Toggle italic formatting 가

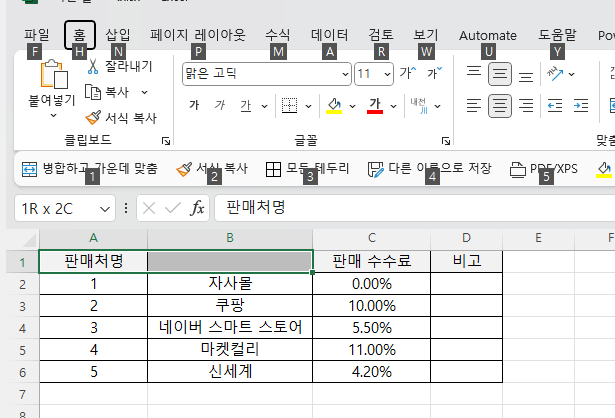click(x=220, y=105)
